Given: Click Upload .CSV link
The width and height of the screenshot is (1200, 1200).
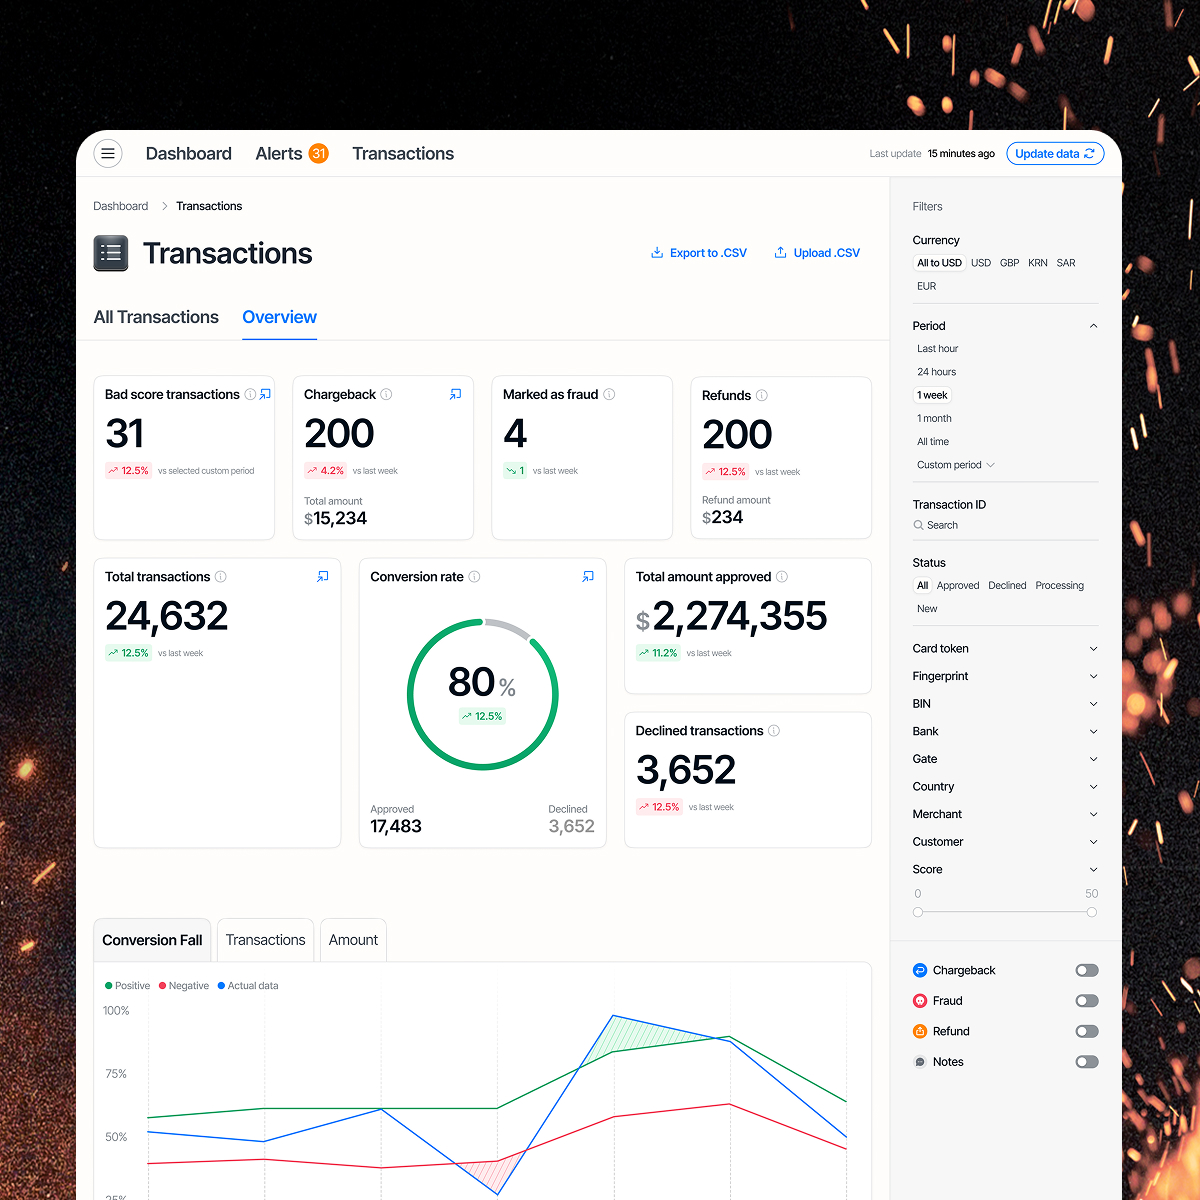Looking at the screenshot, I should [x=817, y=253].
